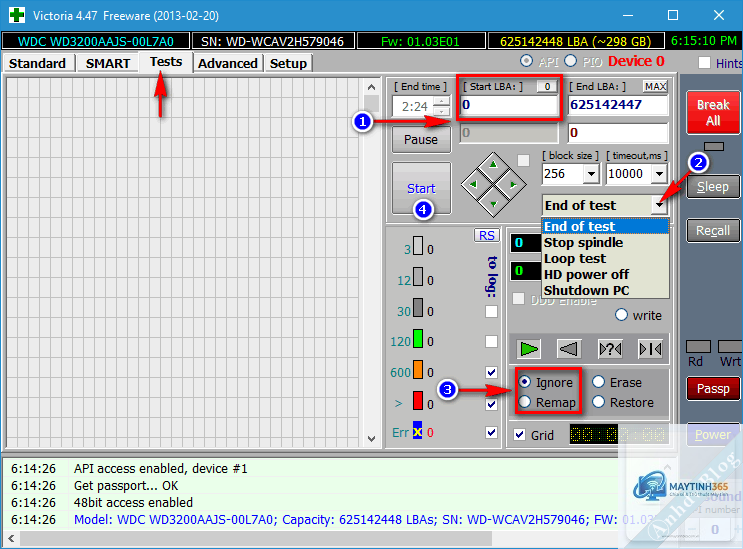Click the RS reset counters button

(x=487, y=235)
